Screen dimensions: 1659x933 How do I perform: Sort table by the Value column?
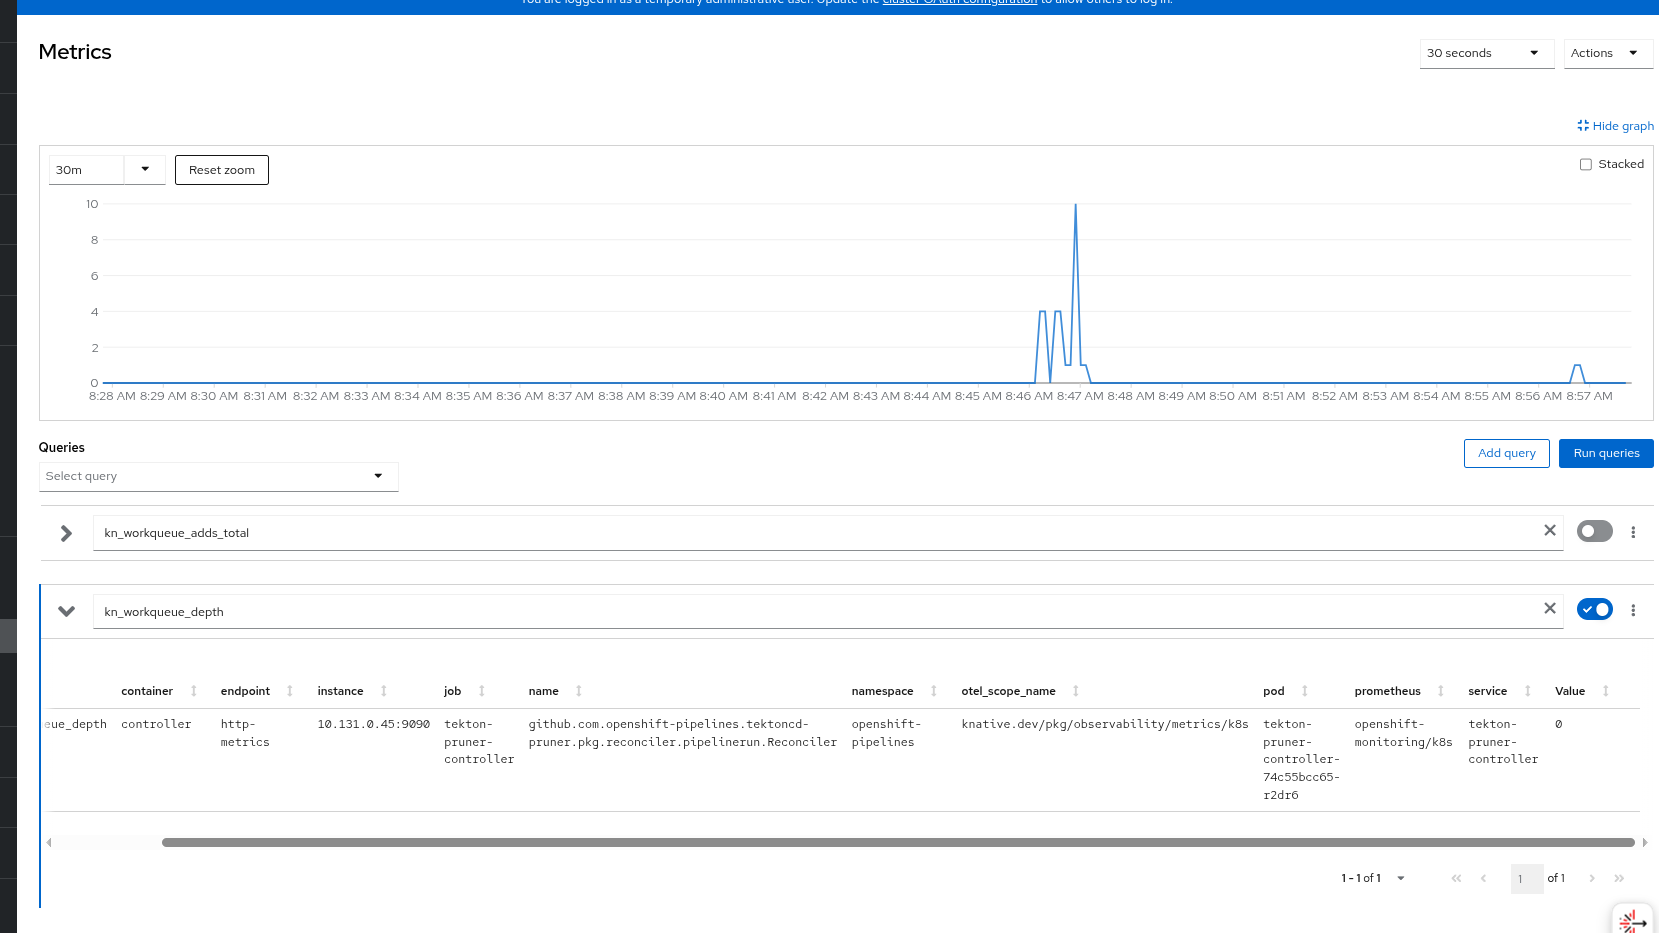coord(1582,691)
